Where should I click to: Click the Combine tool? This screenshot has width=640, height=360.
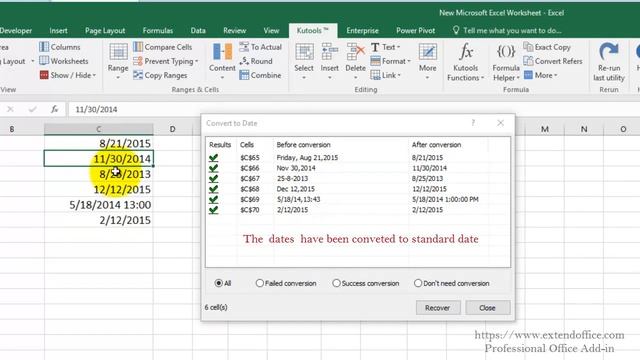coord(260,75)
